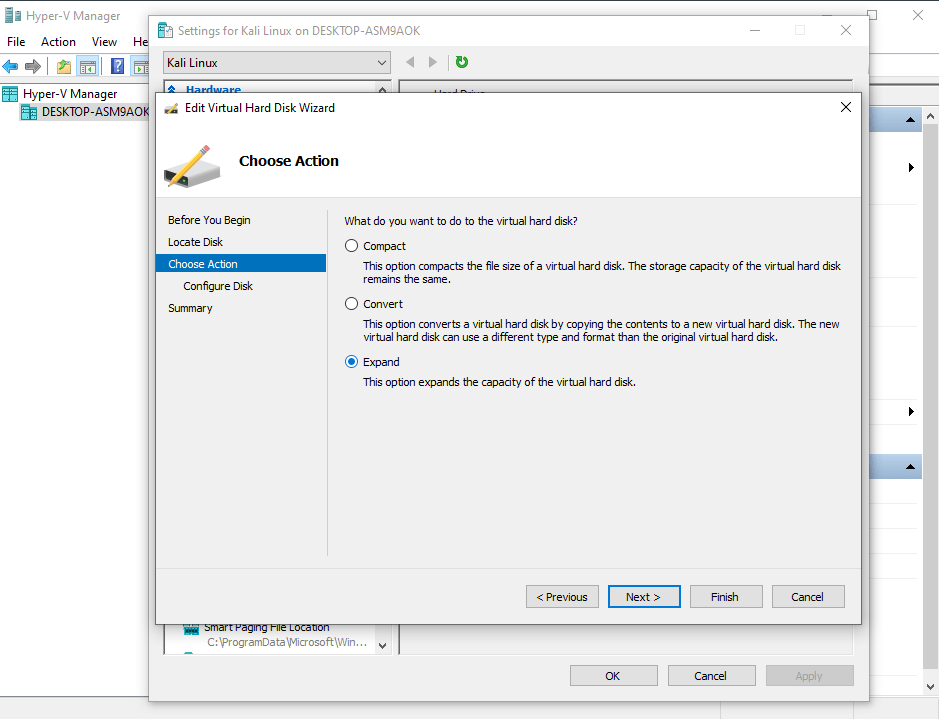Screen dimensions: 939x719
Task: Expand the upper submenu arrow in the Actions pane
Action: tap(911, 168)
